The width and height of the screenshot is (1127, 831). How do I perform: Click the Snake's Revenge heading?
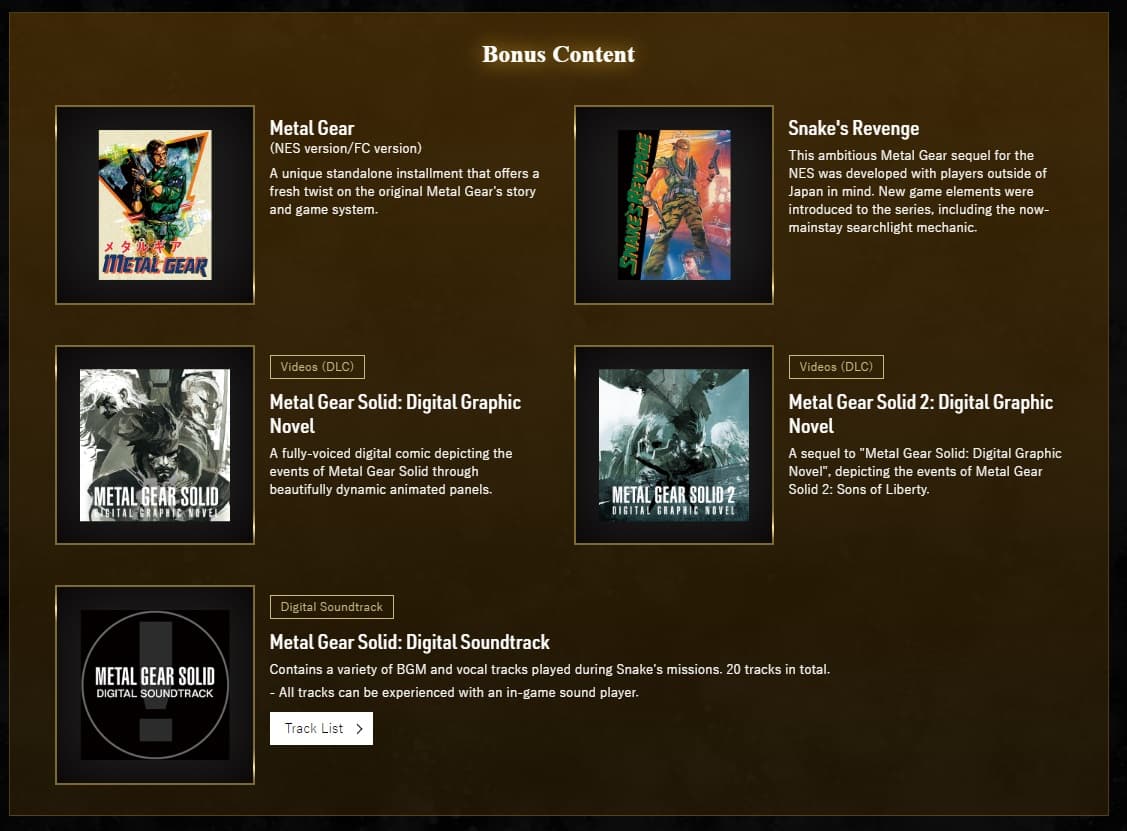(x=853, y=127)
